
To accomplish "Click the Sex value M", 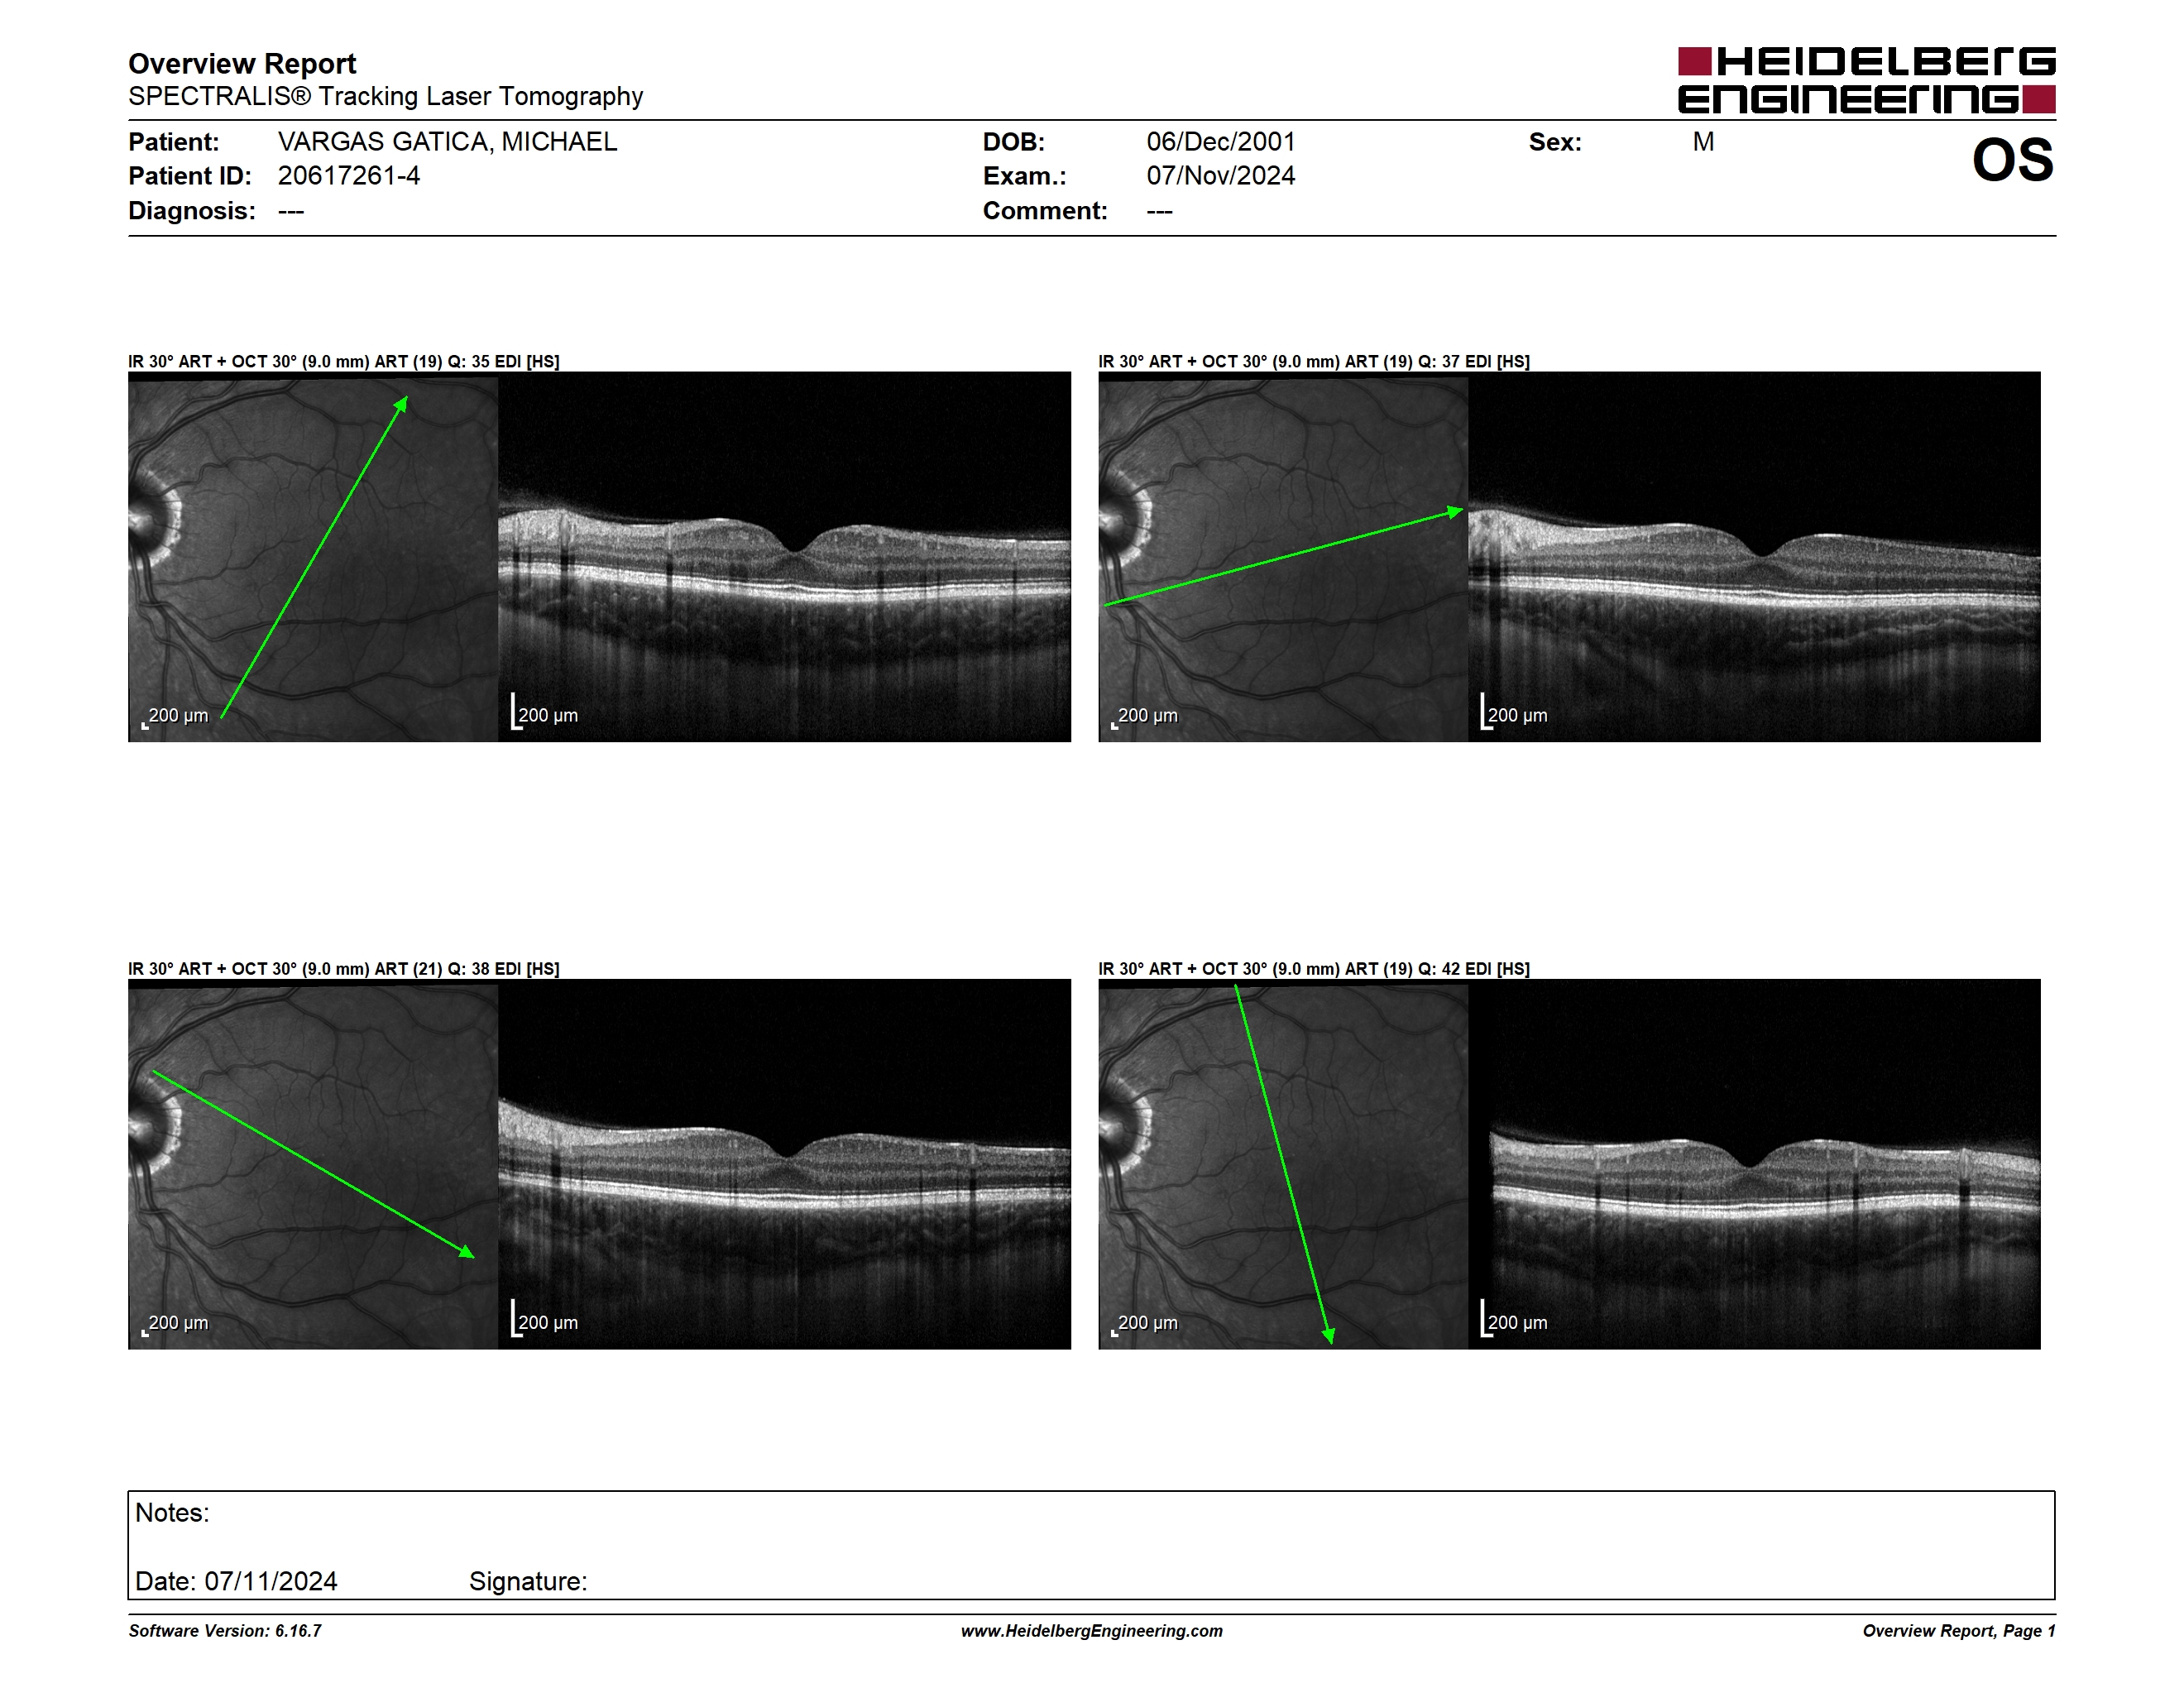I will point(1703,142).
